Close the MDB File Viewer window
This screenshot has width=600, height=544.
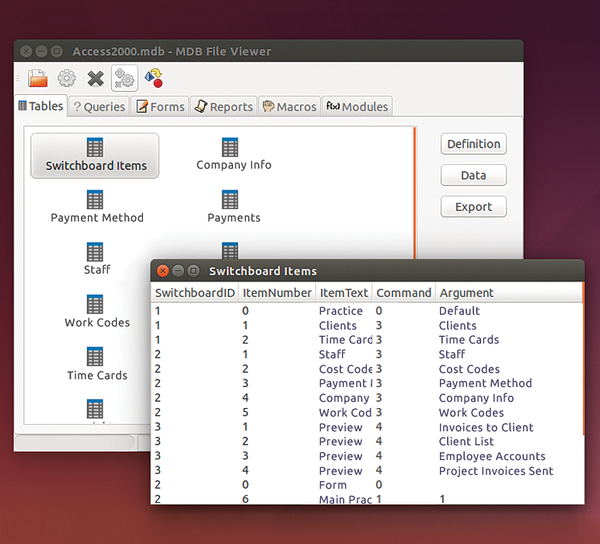coord(26,51)
